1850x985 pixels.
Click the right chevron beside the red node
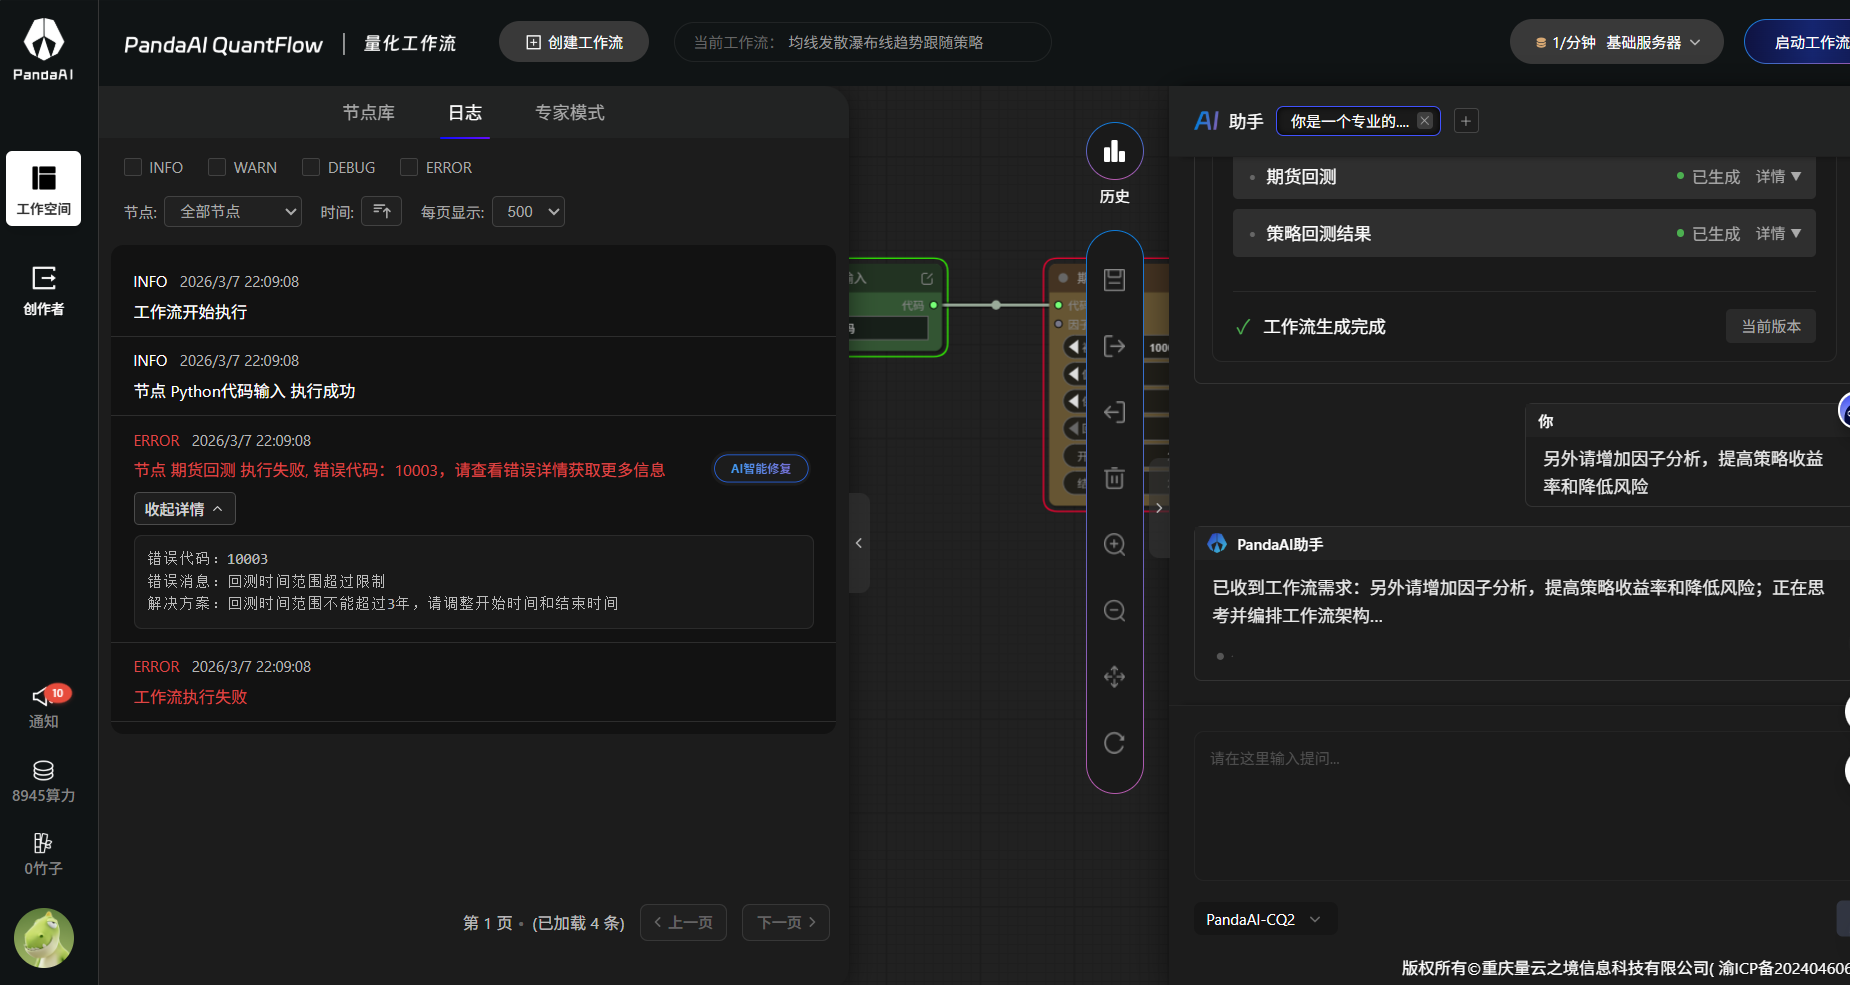pos(1159,508)
